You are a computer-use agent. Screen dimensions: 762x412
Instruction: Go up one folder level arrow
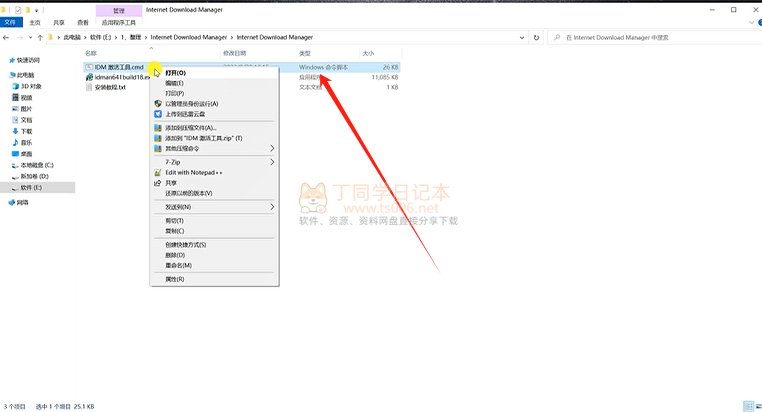click(40, 37)
